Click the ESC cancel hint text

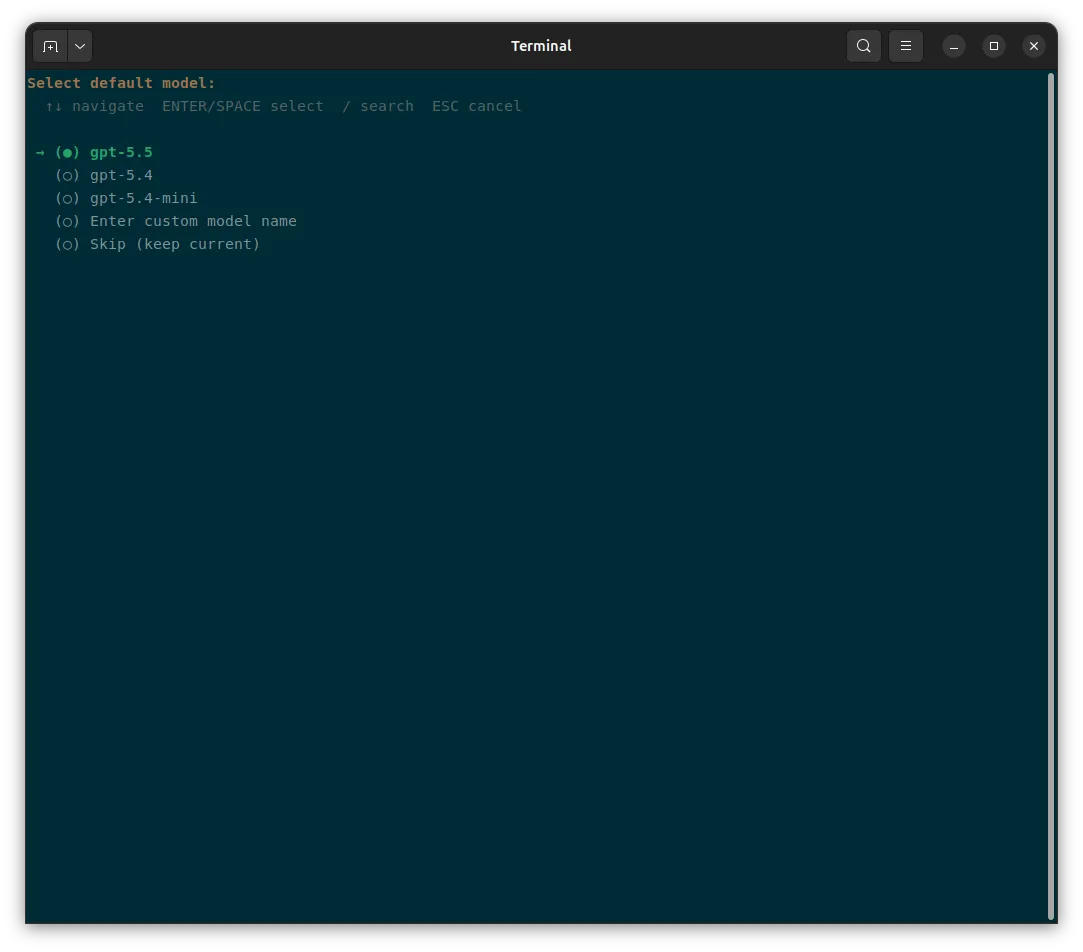(x=477, y=106)
